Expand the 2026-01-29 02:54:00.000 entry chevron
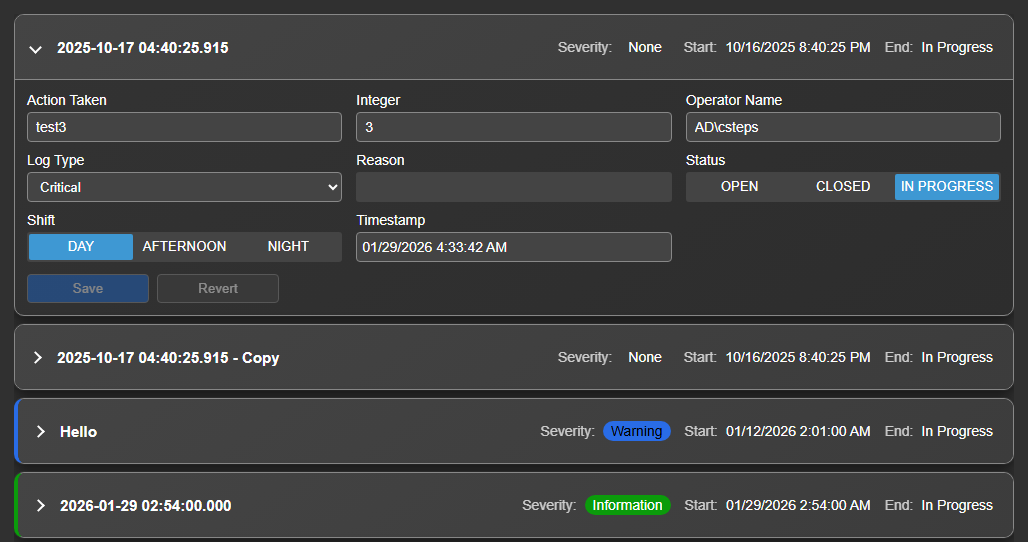Viewport: 1028px width, 542px height. (41, 505)
